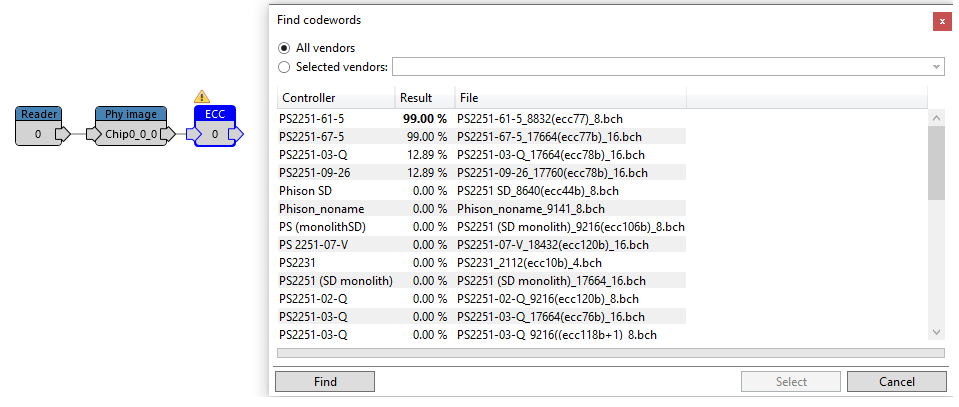This screenshot has height=407, width=959.
Task: Sort by the Controller column header
Action: coord(336,98)
